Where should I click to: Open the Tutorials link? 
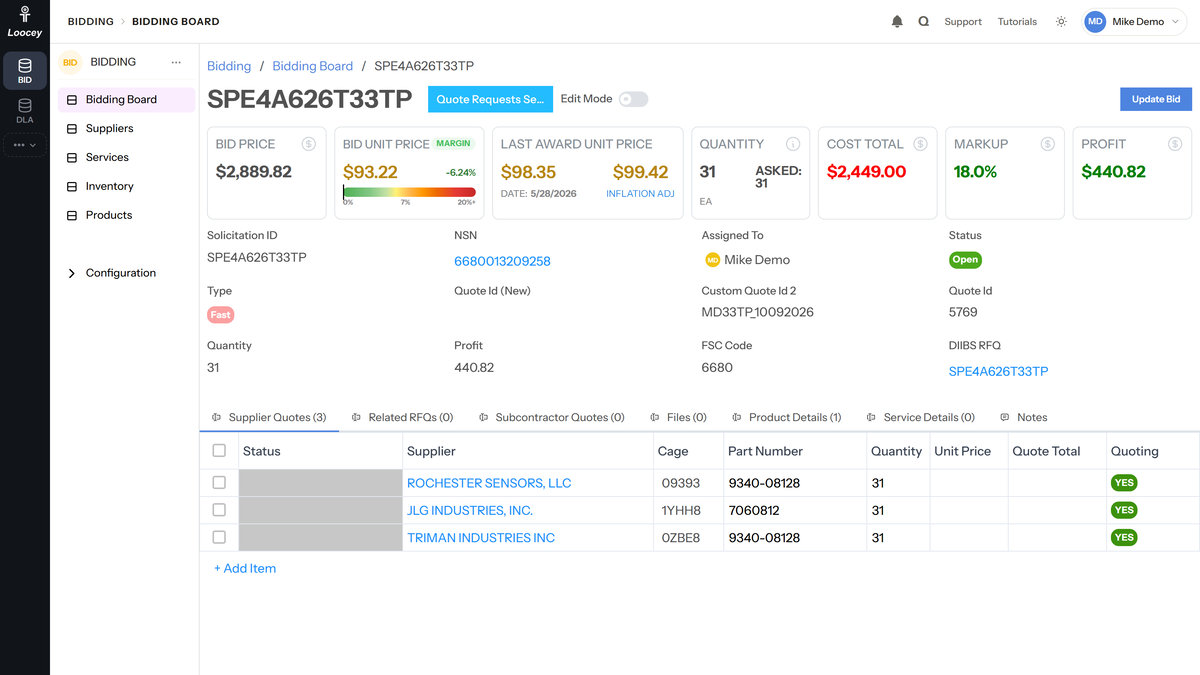point(1017,21)
